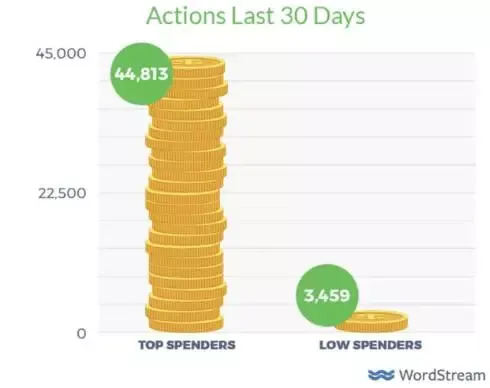
Task: Click the TOP SPENDERS axis label
Action: (x=187, y=345)
